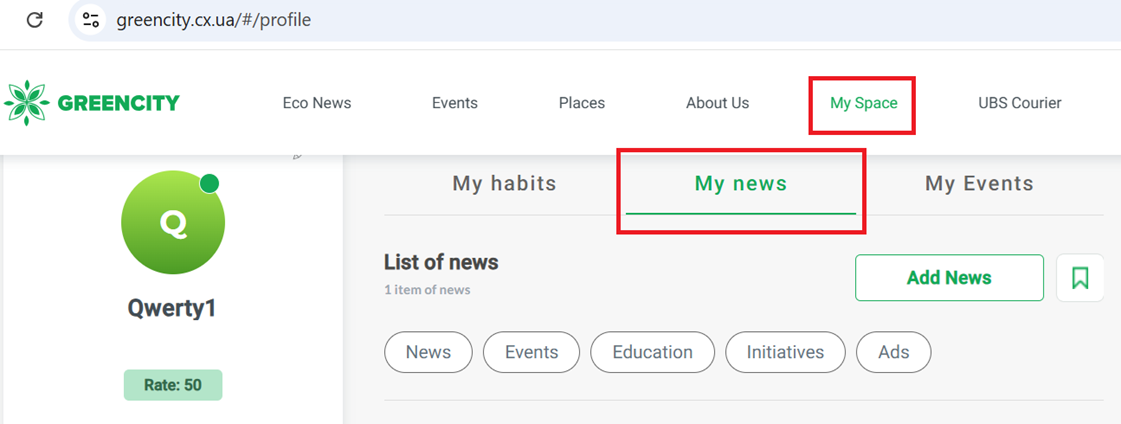Open Eco News in the top navigation

pyautogui.click(x=317, y=103)
